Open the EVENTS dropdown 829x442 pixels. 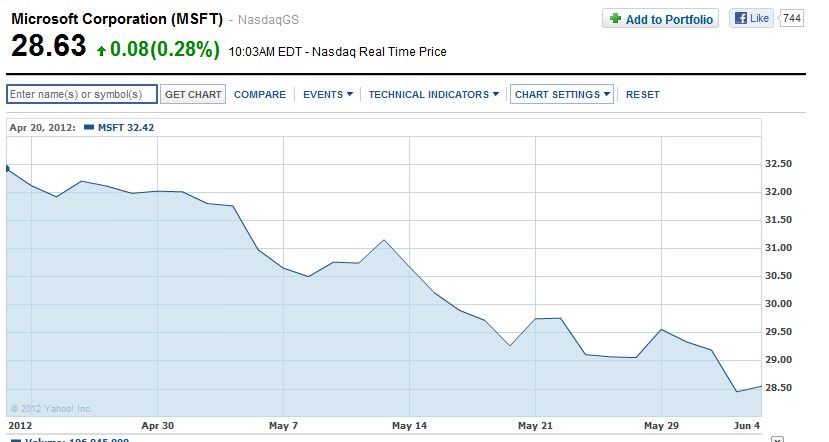[328, 95]
